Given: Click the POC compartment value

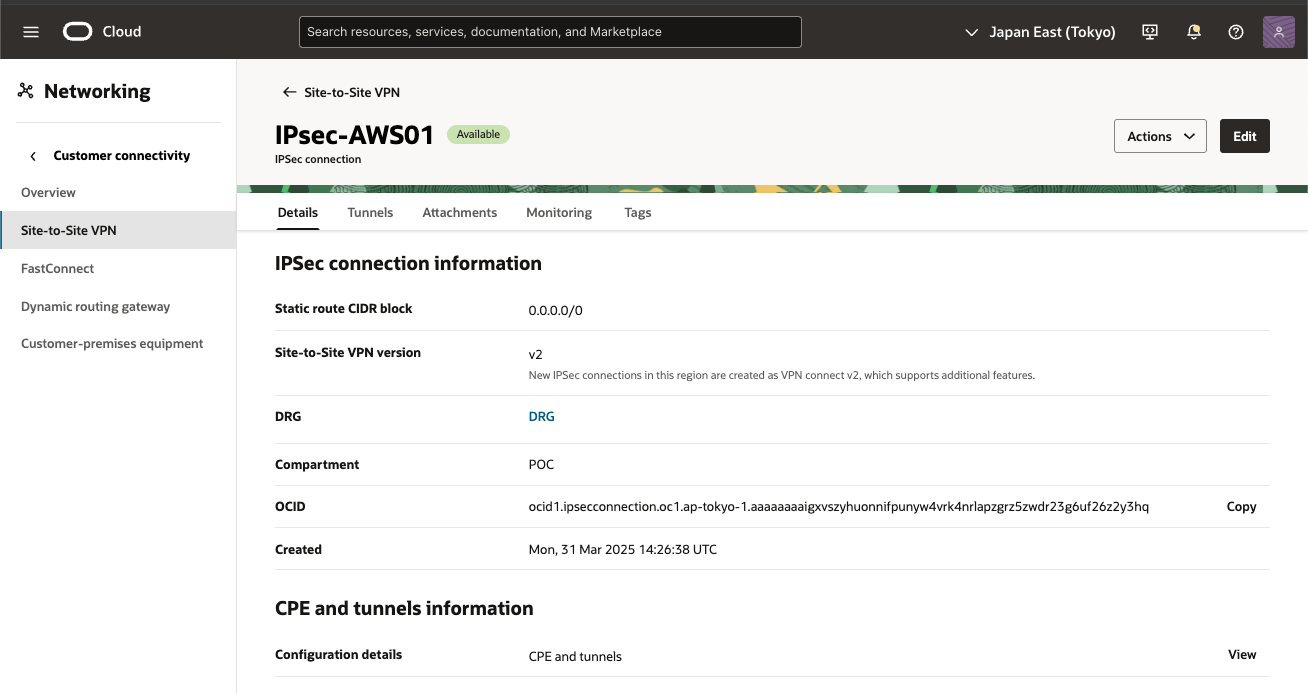Looking at the screenshot, I should pyautogui.click(x=541, y=465).
